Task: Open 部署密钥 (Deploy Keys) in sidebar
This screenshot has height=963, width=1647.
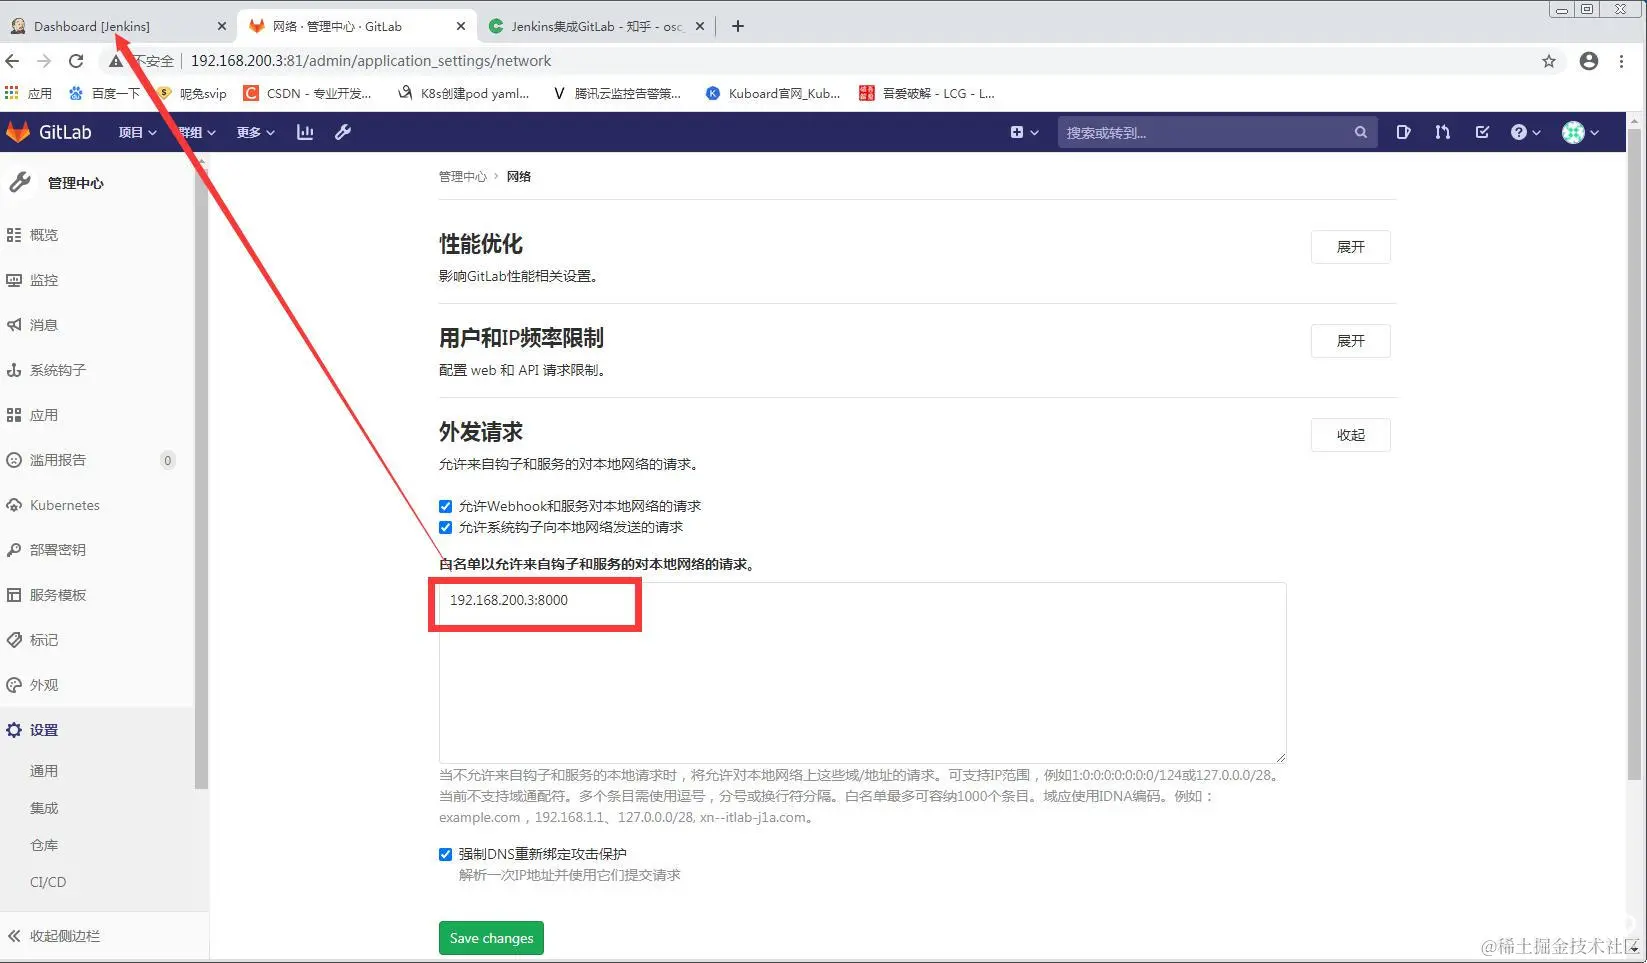Action: point(56,549)
